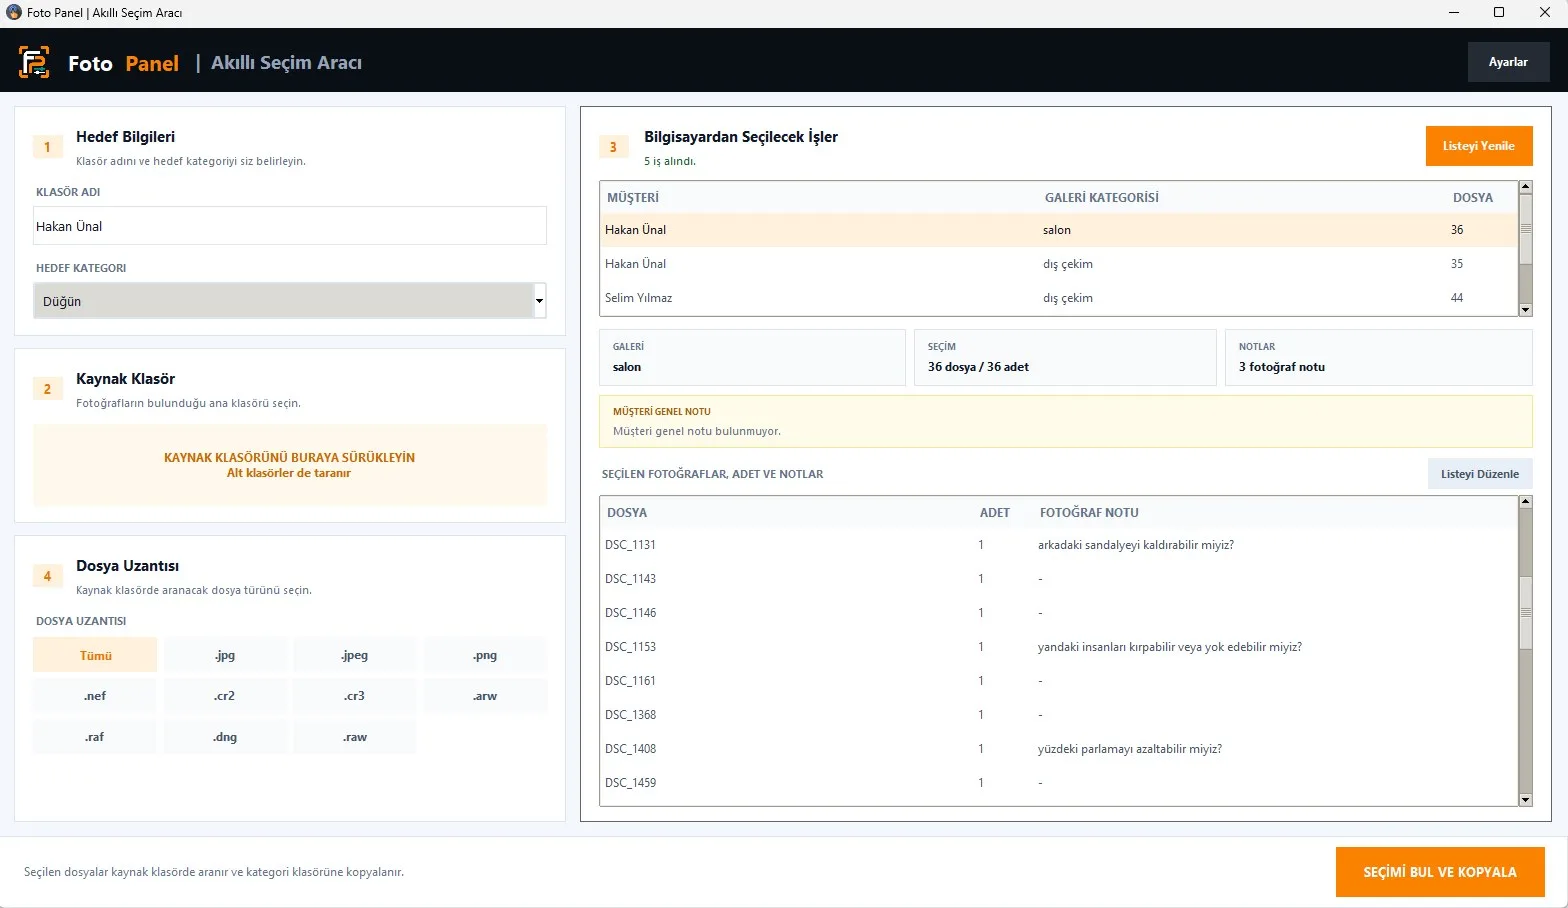Click the scroll-up arrow of the photo list
The image size is (1568, 908).
[1525, 502]
